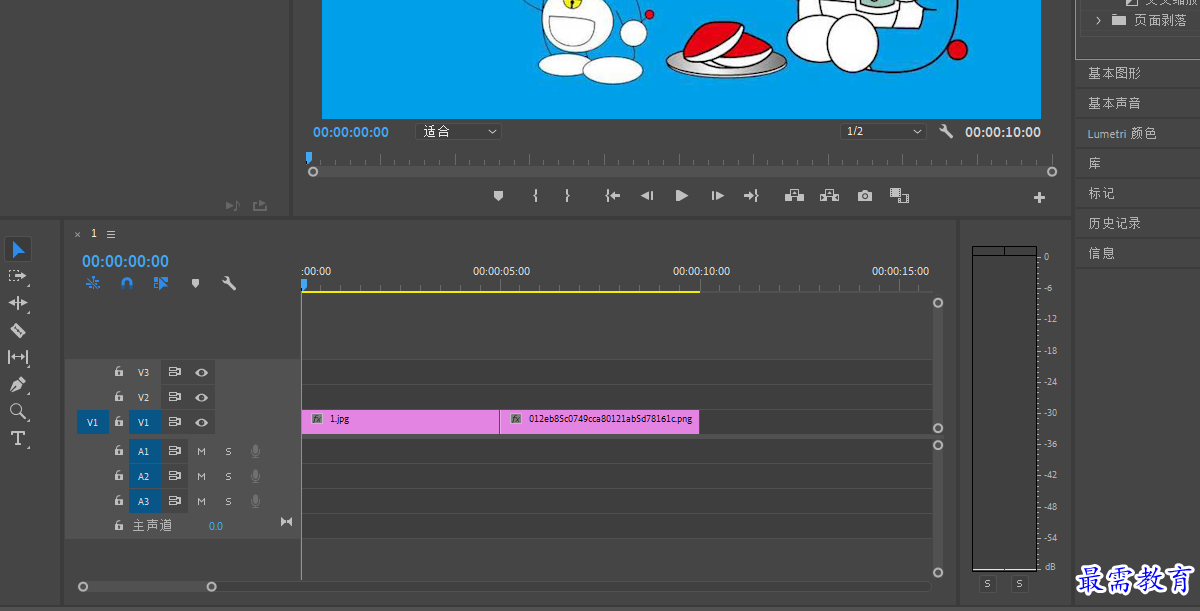Select the 012eb85c0749cca80121ab5d78161c.png clip
Viewport: 1200px width, 611px height.
click(600, 421)
